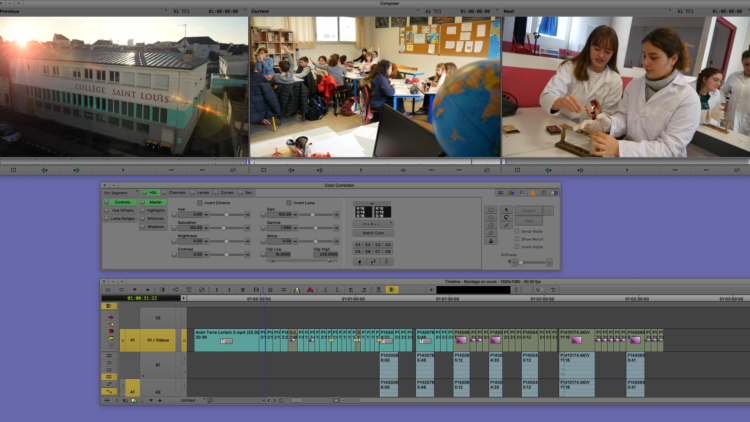This screenshot has height=422, width=750.
Task: Enable the Invert Chroma checkbox
Action: click(x=200, y=202)
